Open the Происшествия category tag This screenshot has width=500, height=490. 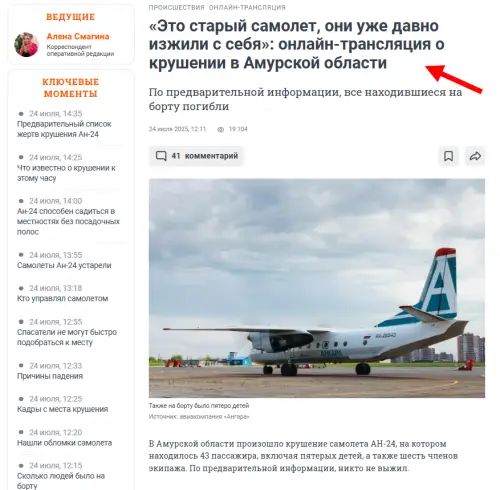click(176, 7)
